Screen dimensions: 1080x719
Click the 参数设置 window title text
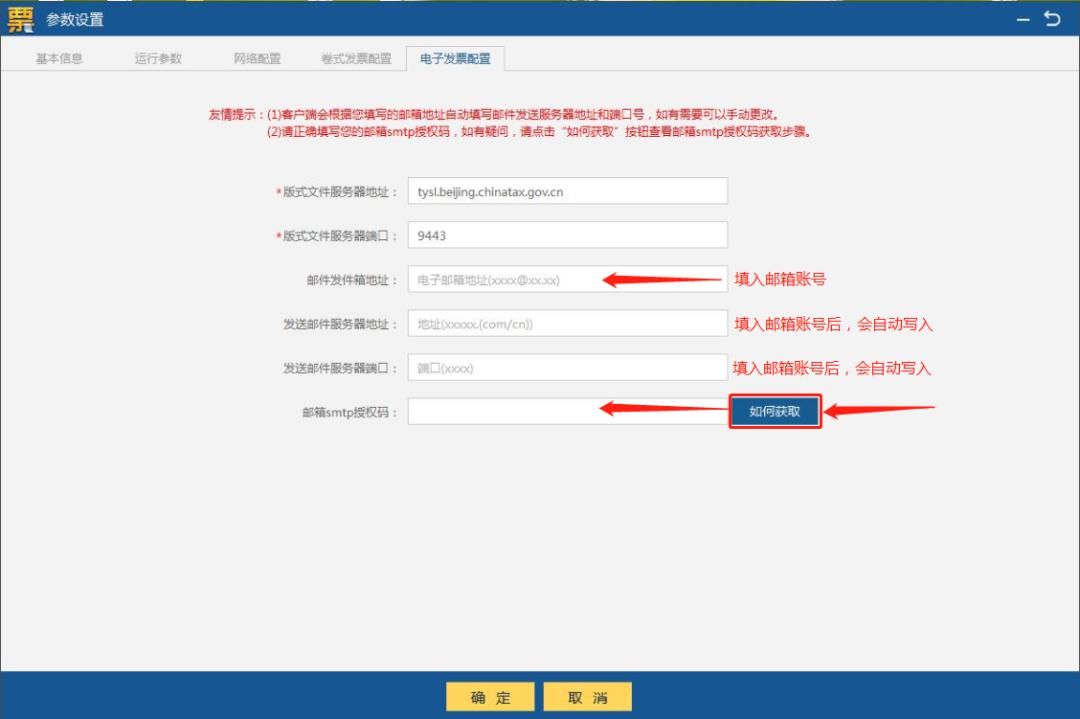74,17
